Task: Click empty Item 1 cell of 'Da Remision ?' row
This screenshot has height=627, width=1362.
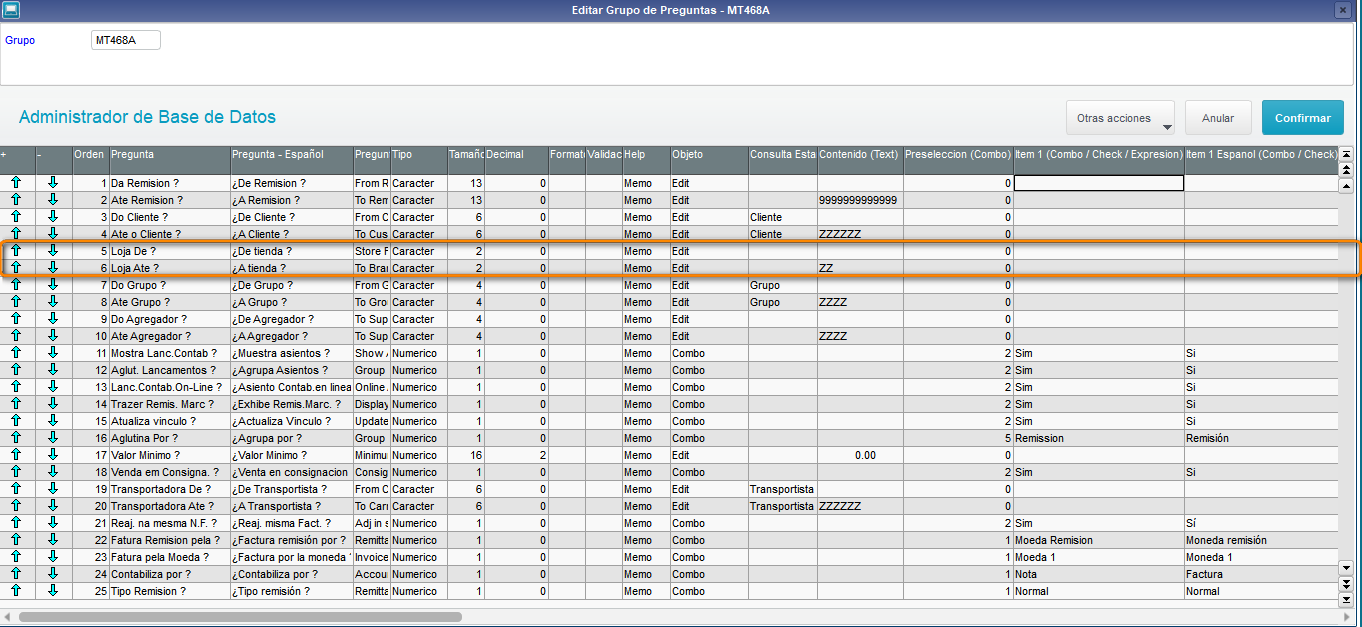Action: coord(1099,183)
